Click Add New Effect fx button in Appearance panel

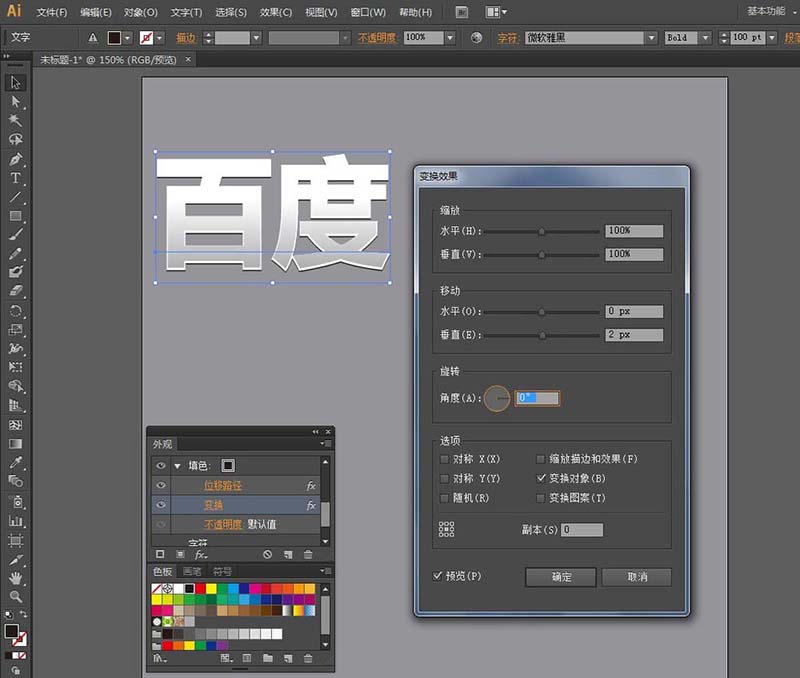tap(201, 555)
